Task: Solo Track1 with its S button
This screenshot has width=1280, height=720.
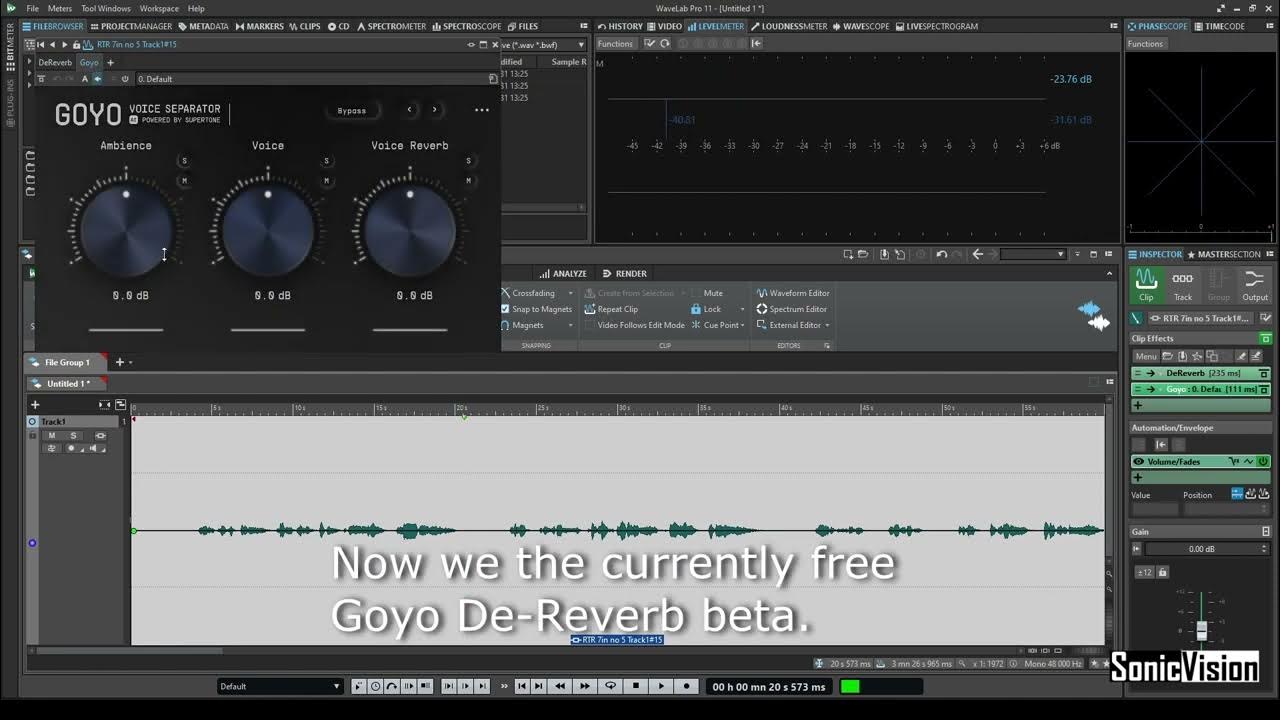Action: [72, 436]
